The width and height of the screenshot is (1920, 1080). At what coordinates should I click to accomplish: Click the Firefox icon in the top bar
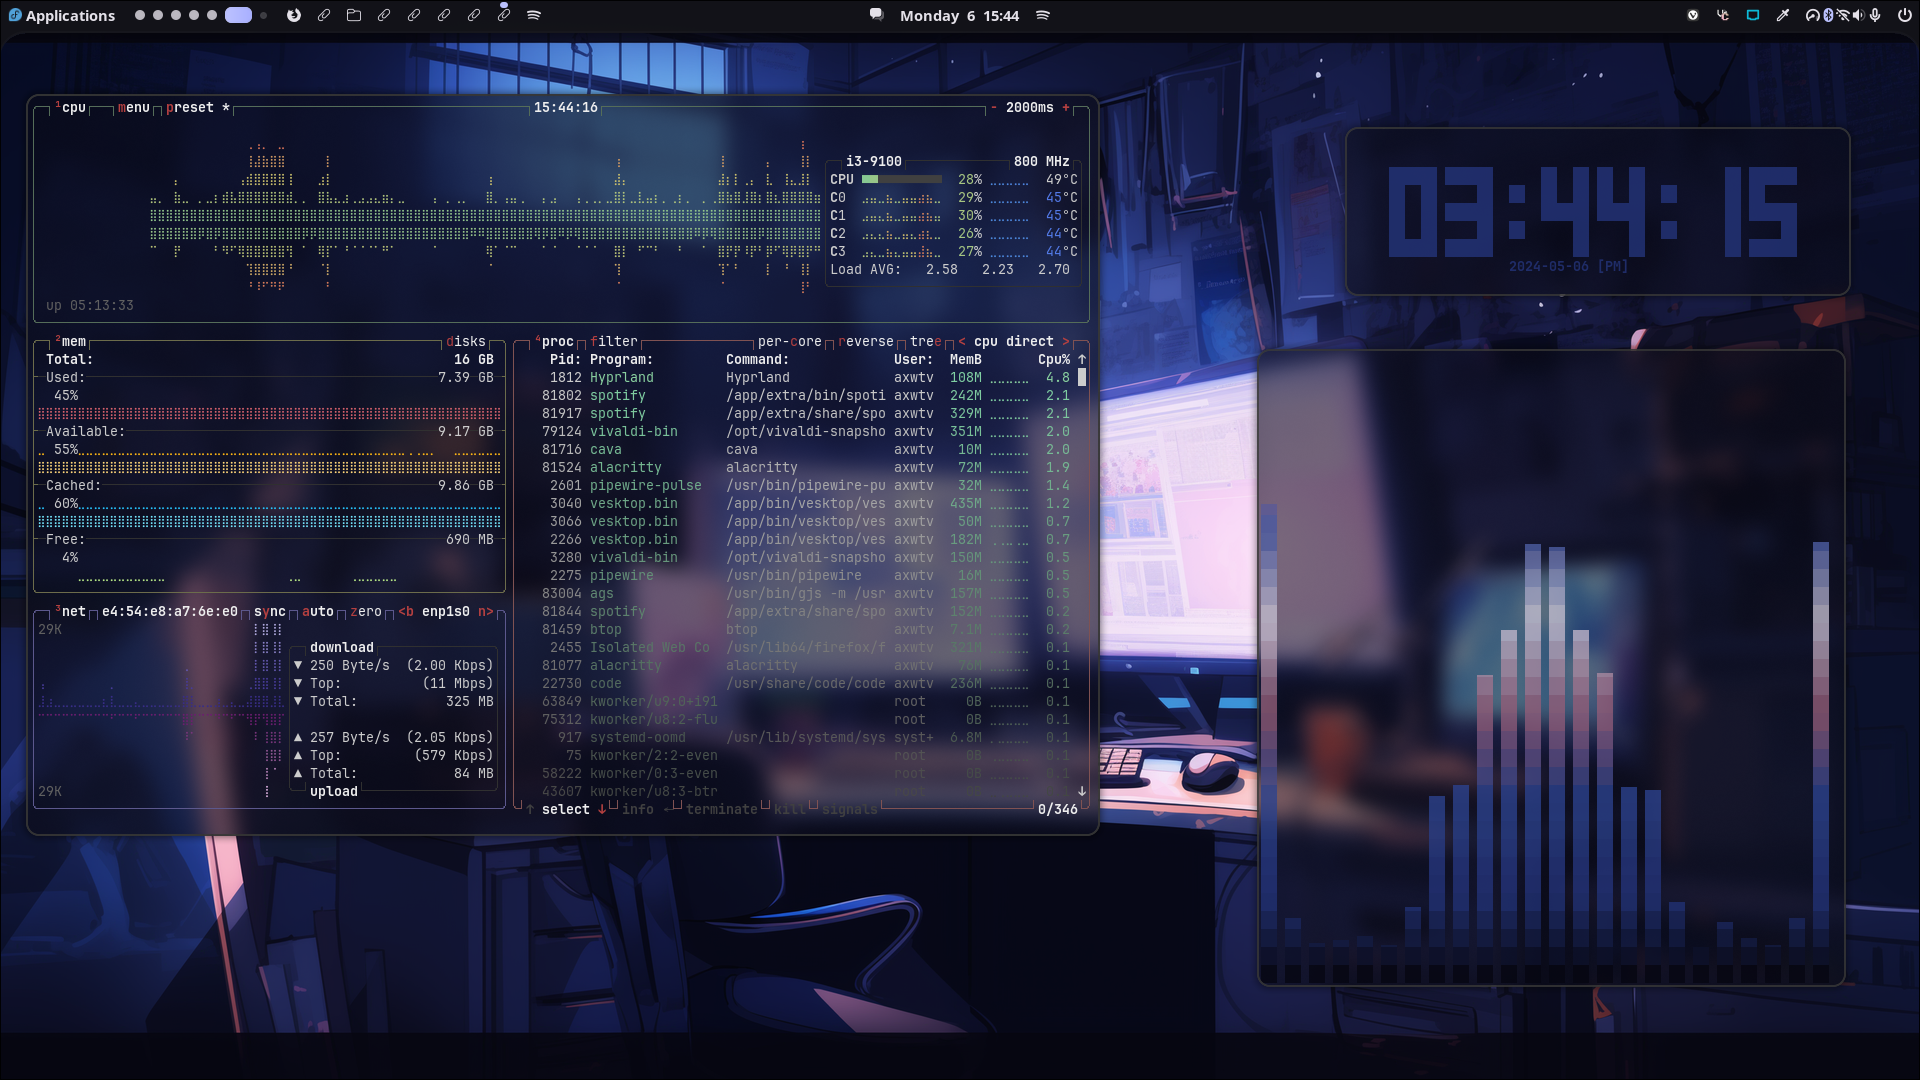coord(293,15)
